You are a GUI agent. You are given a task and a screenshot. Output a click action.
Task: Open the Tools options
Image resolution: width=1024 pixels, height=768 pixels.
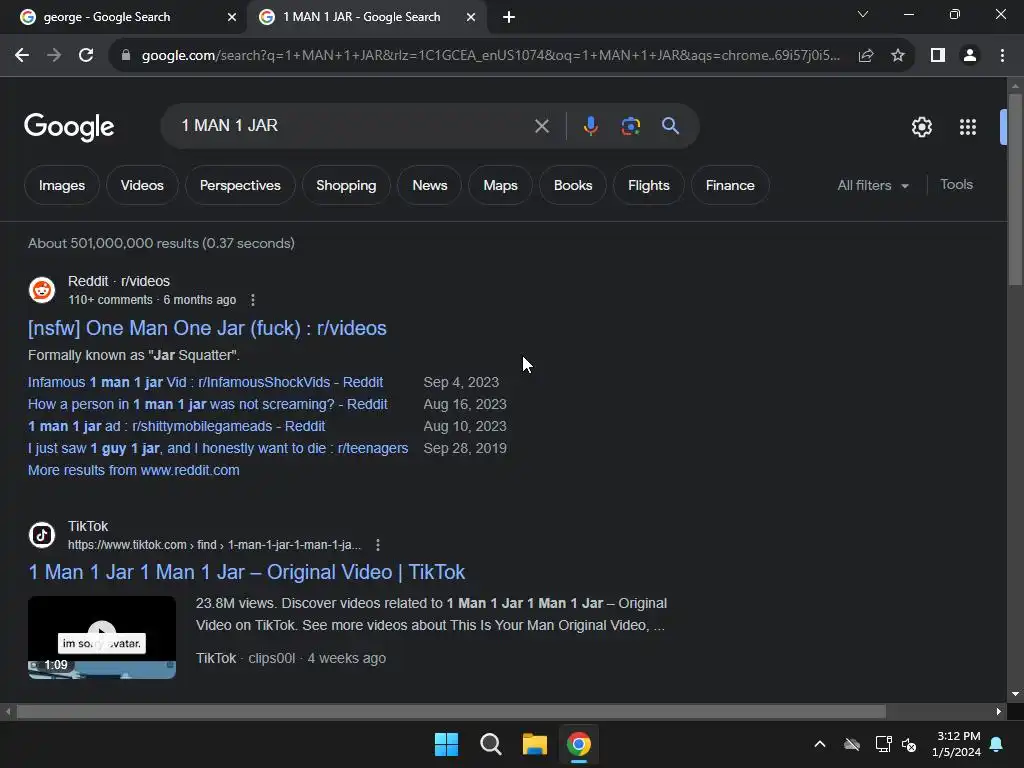pos(956,185)
